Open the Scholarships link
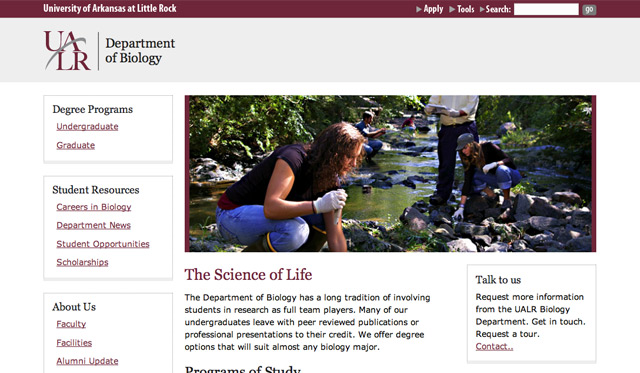 coord(82,262)
